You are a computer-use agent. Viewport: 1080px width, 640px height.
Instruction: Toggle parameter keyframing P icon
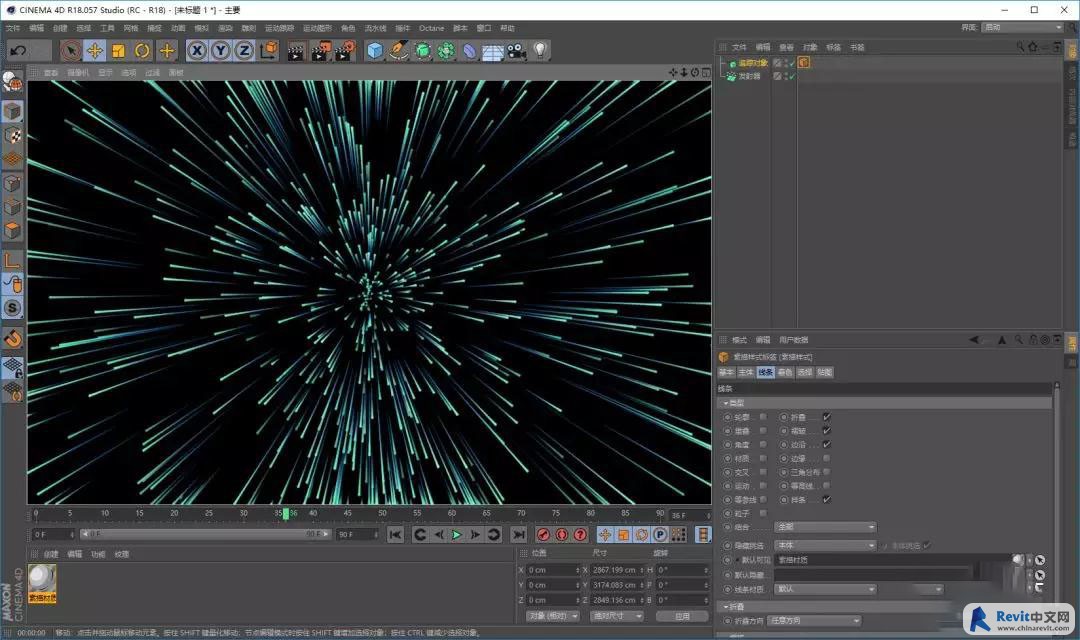coord(660,535)
